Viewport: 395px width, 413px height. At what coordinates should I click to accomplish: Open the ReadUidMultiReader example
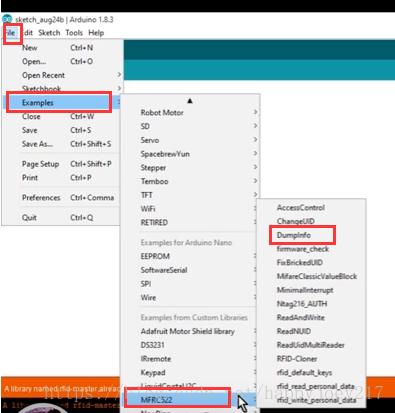coord(311,345)
